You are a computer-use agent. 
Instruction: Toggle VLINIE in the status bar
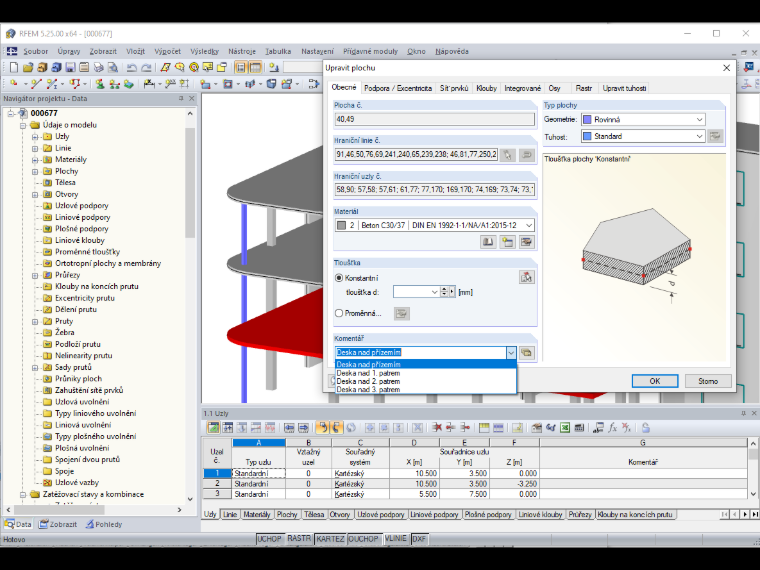point(396,539)
